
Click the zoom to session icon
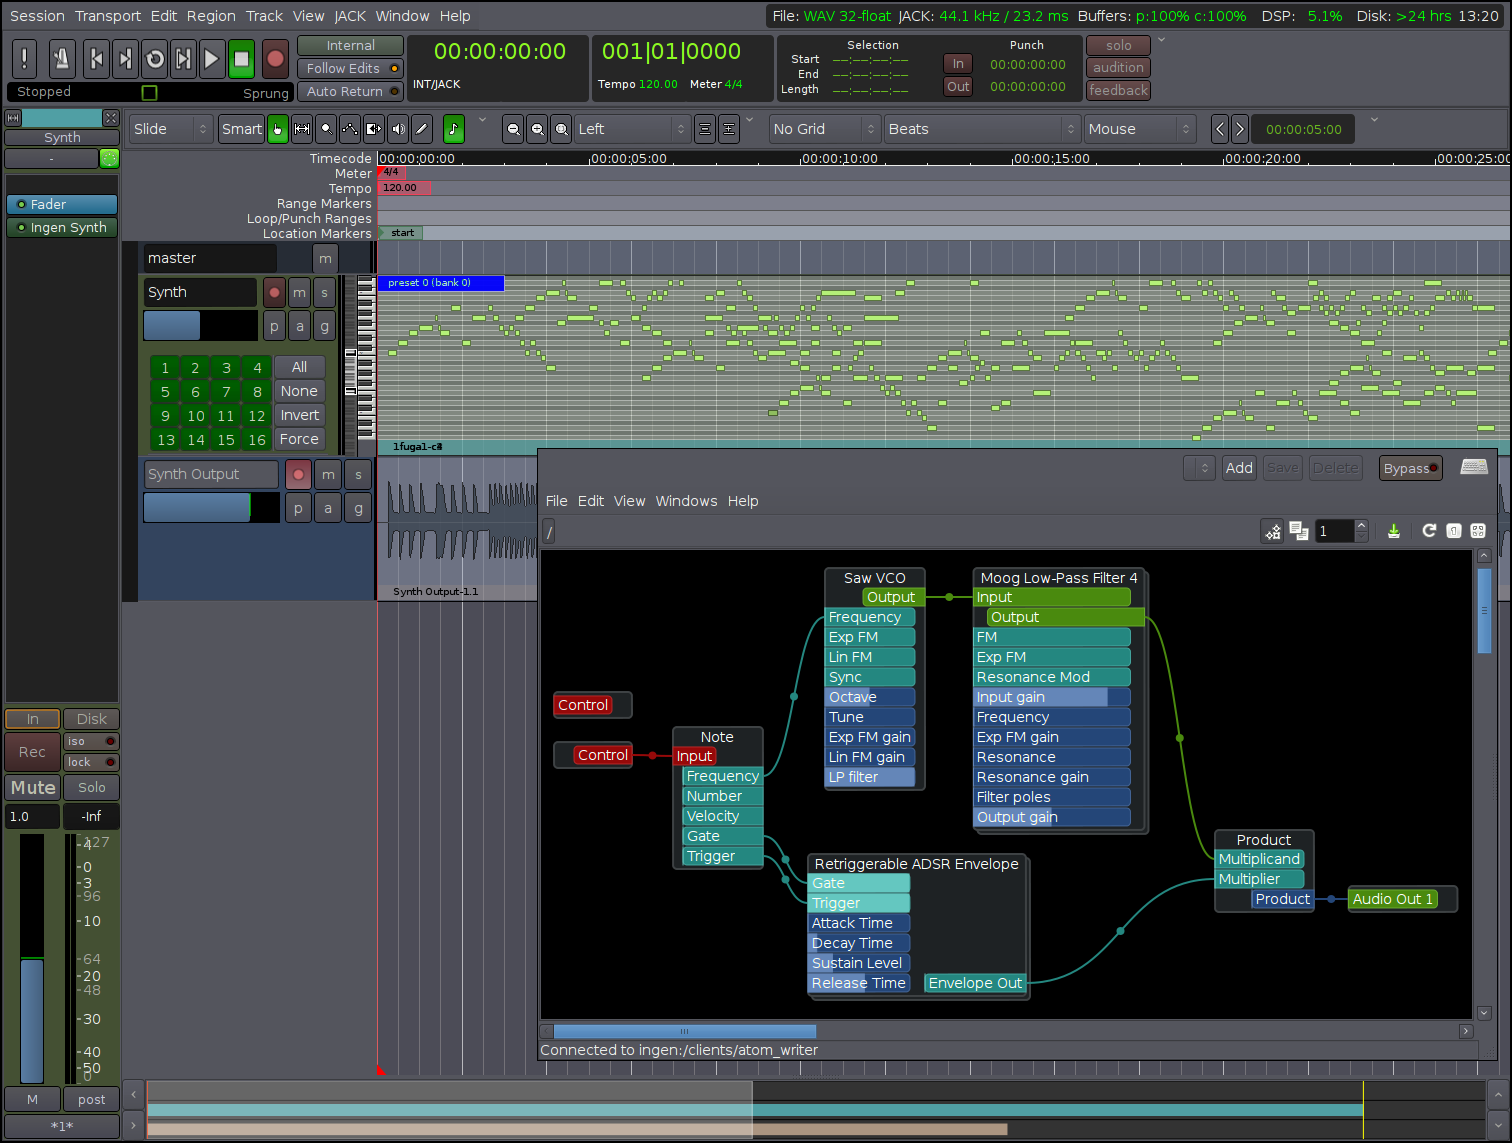point(561,129)
